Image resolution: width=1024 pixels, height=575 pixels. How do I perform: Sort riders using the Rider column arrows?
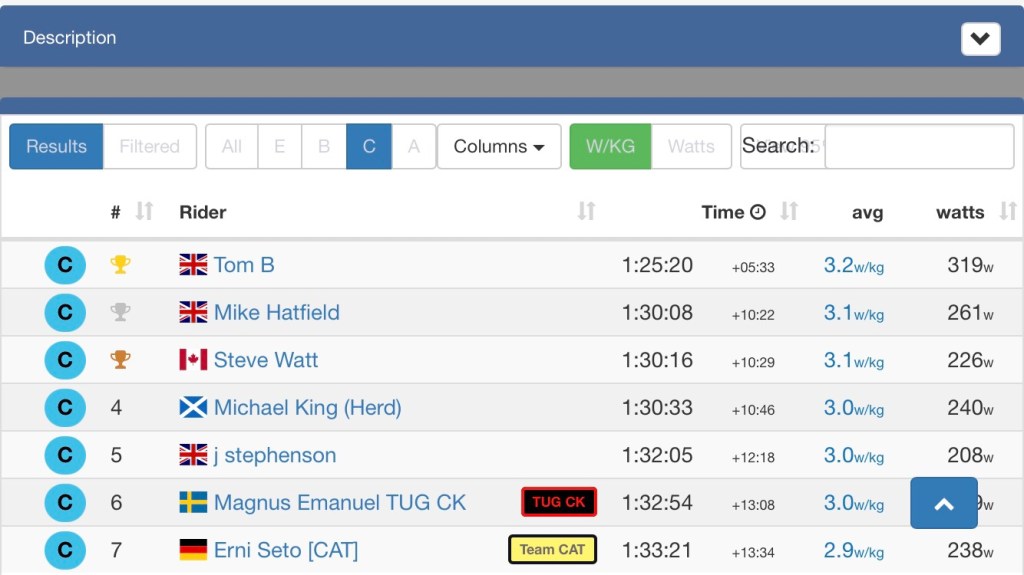pyautogui.click(x=586, y=211)
